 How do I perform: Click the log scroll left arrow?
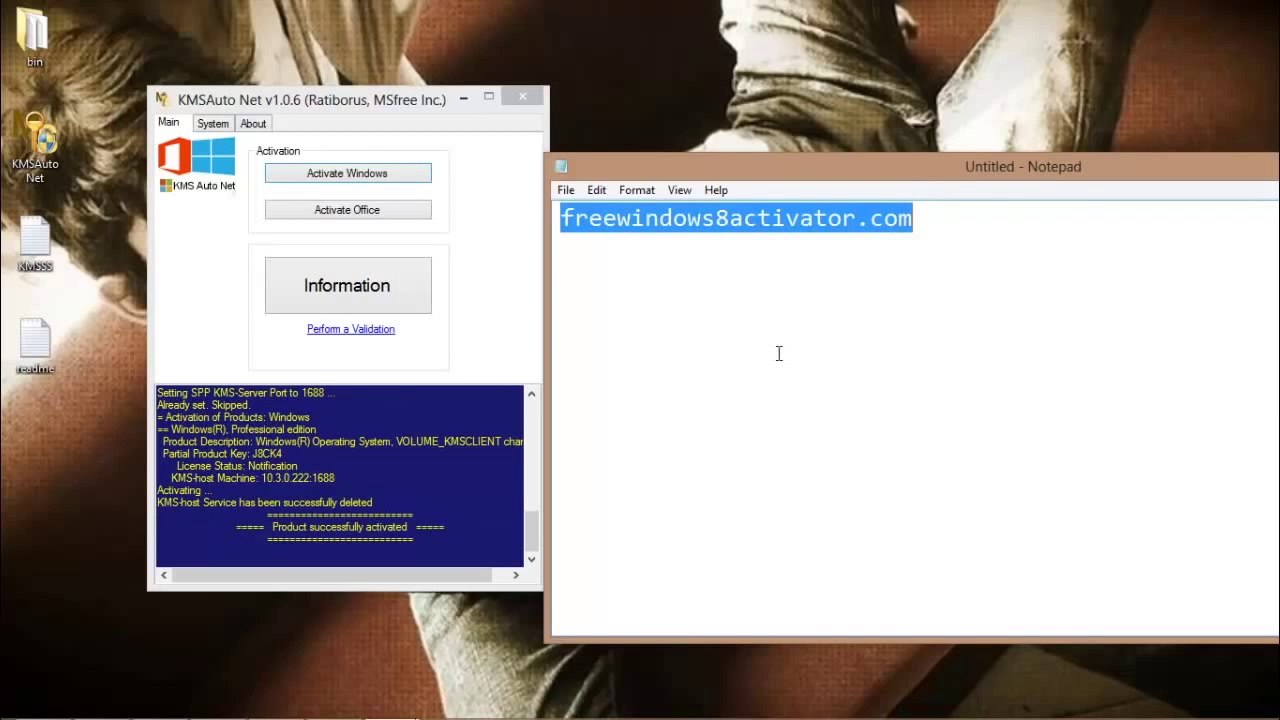pos(164,575)
